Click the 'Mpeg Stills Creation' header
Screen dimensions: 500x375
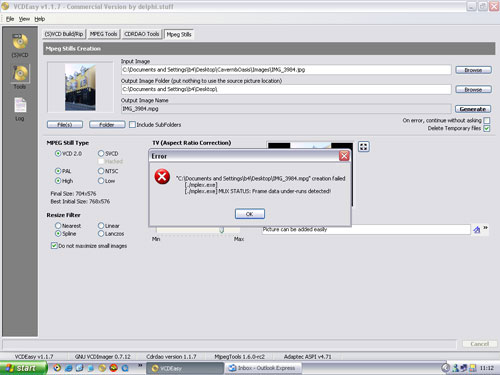pos(73,49)
